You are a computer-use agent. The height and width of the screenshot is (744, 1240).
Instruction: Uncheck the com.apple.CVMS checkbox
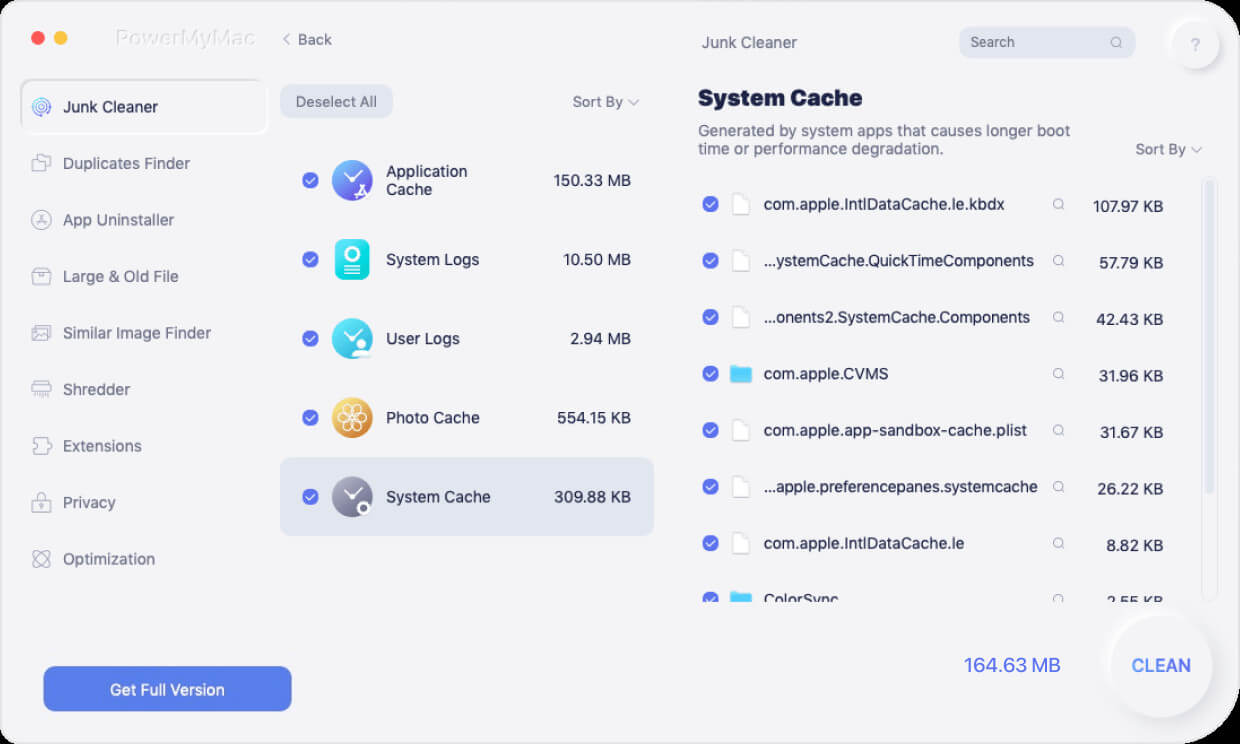click(x=710, y=373)
